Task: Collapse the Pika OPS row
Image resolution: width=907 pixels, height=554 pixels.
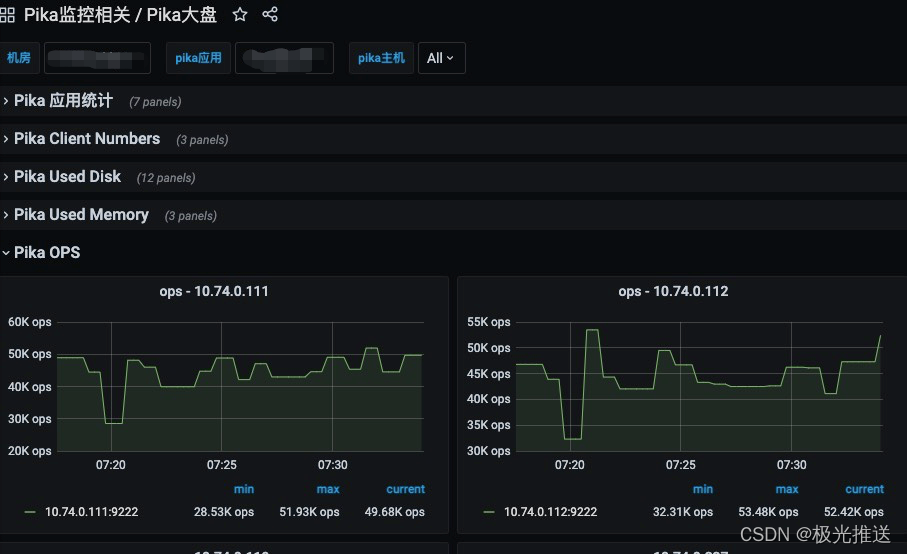Action: pyautogui.click(x=47, y=253)
